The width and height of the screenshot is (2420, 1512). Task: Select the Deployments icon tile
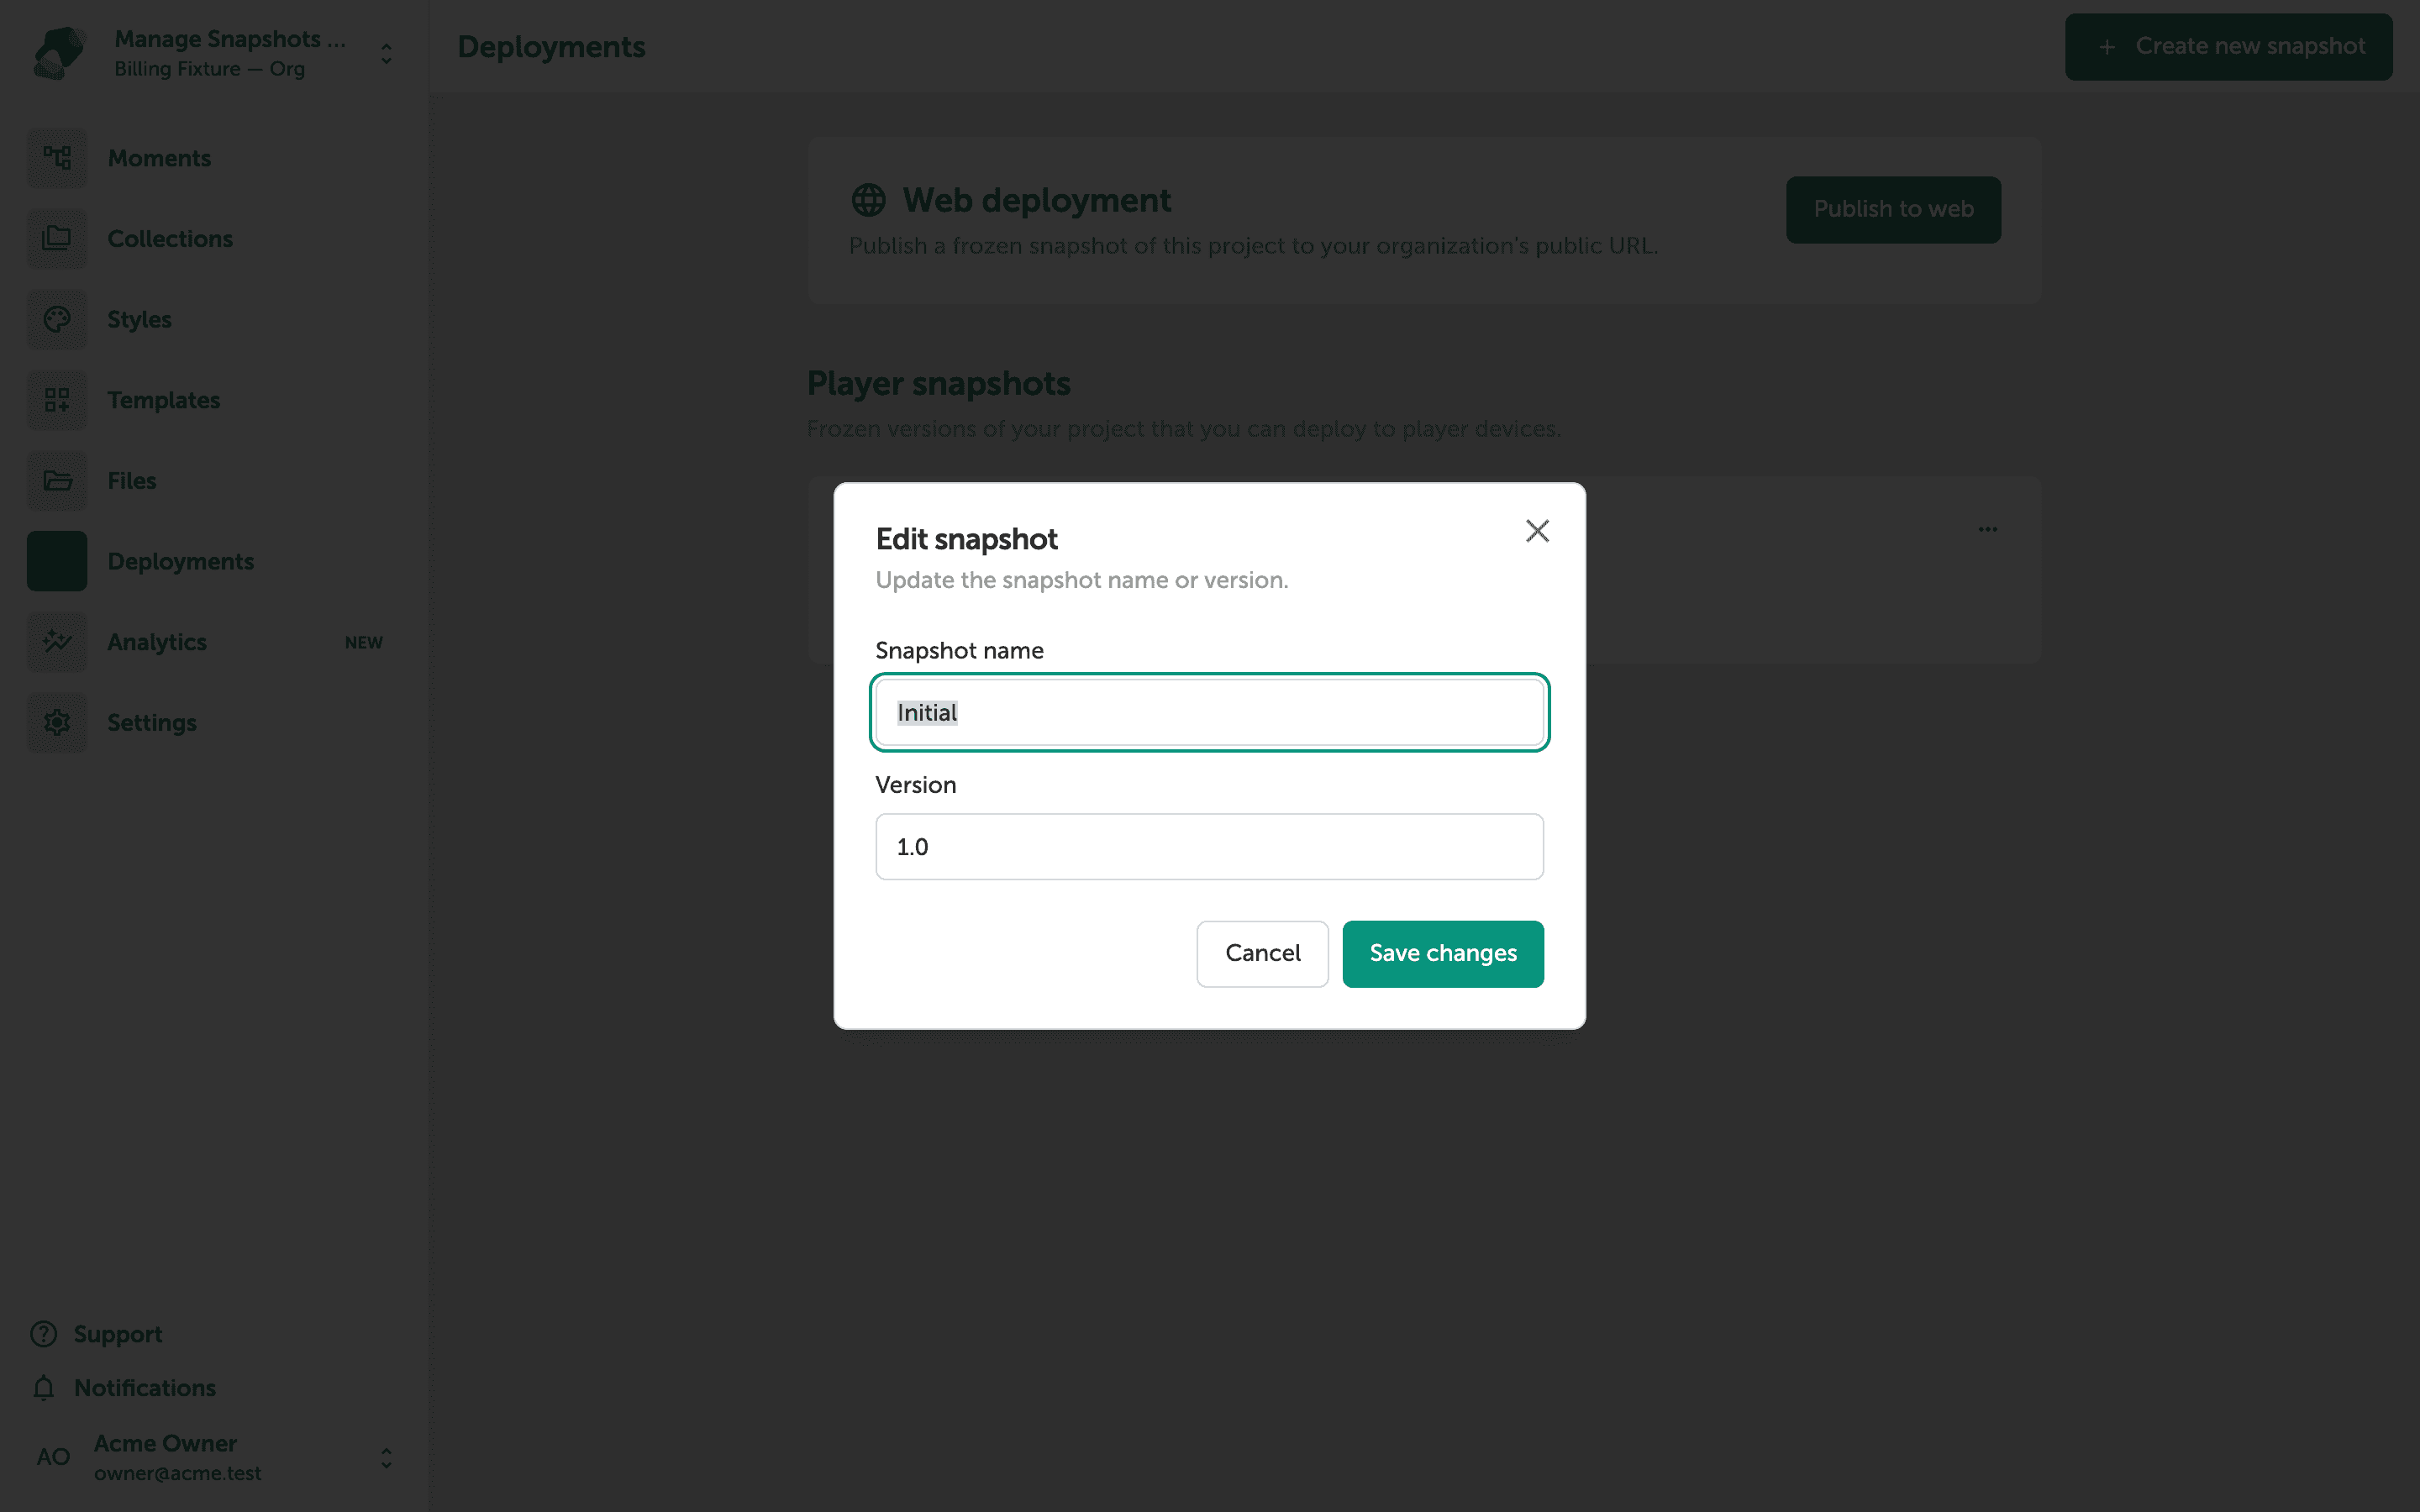pos(57,561)
